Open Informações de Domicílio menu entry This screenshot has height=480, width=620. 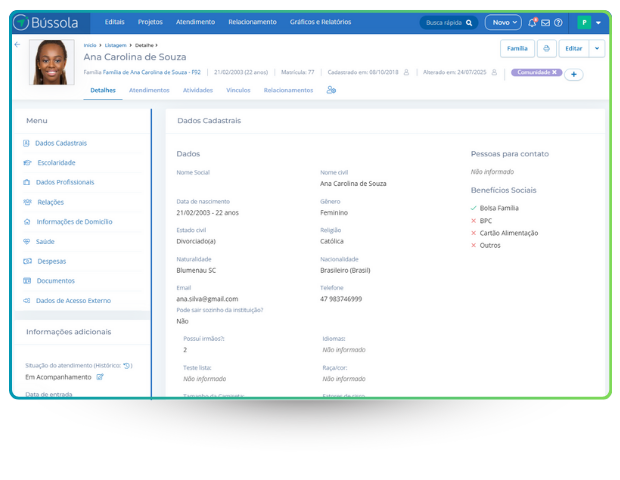74,222
